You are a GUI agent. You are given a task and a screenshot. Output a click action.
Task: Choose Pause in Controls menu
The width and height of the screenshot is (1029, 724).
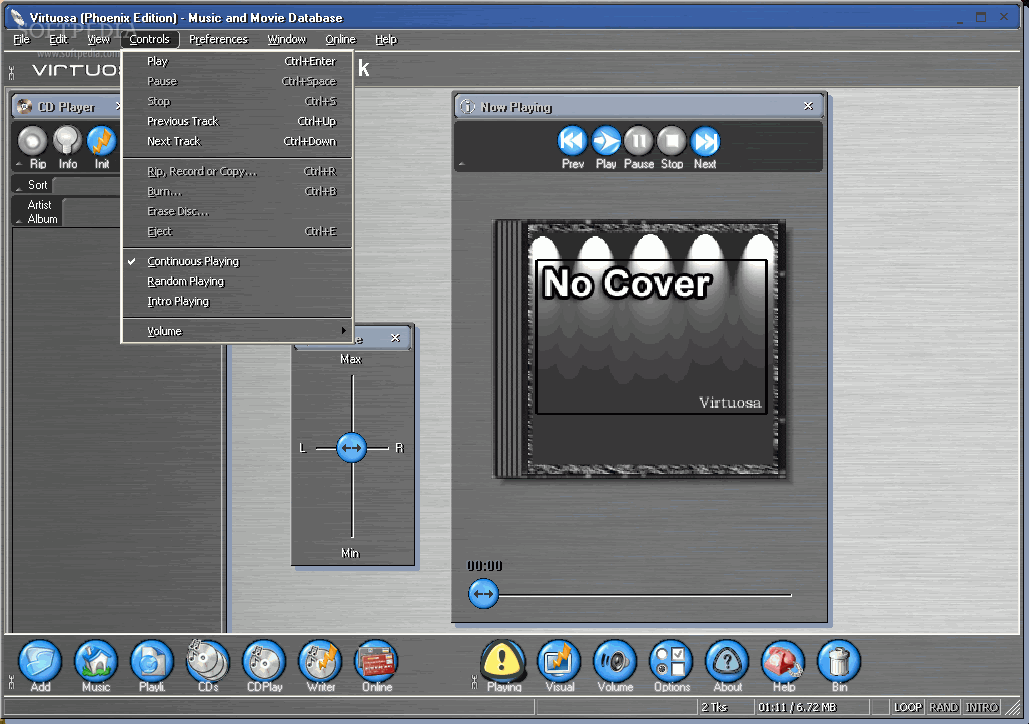(238, 81)
